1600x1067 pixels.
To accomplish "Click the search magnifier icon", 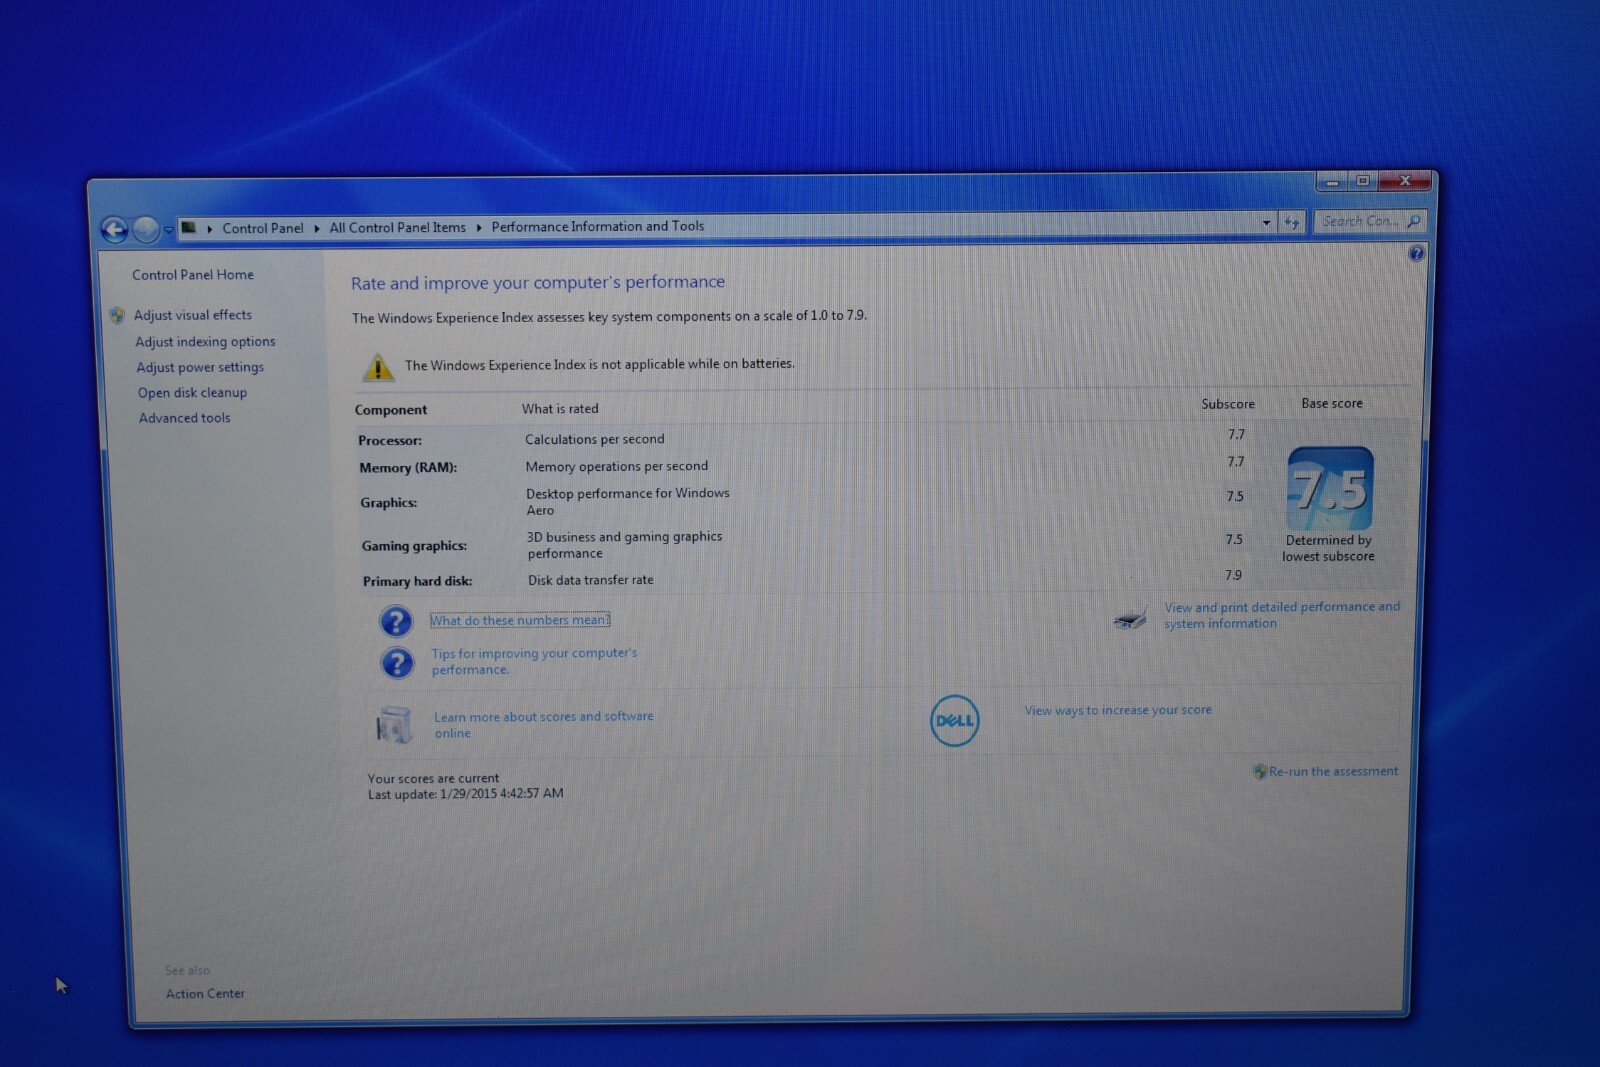I will [1413, 221].
